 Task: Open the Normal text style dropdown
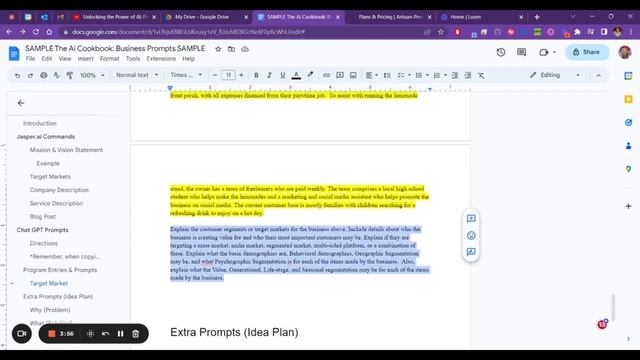(137, 75)
